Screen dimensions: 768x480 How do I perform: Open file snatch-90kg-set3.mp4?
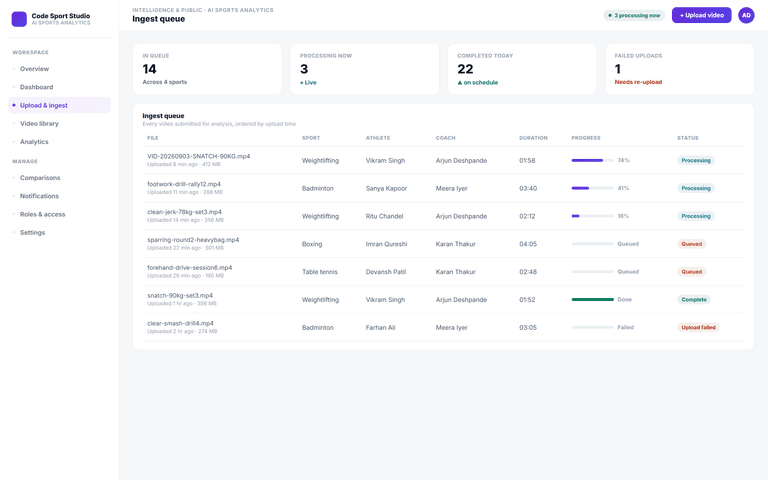pyautogui.click(x=180, y=296)
